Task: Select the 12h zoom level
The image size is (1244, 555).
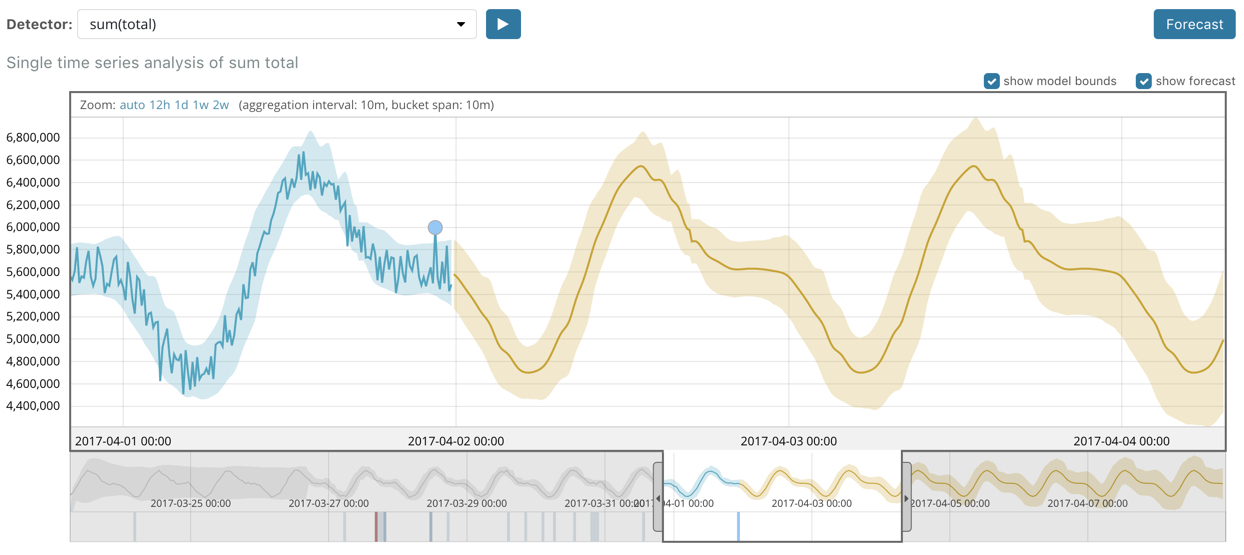Action: 159,105
